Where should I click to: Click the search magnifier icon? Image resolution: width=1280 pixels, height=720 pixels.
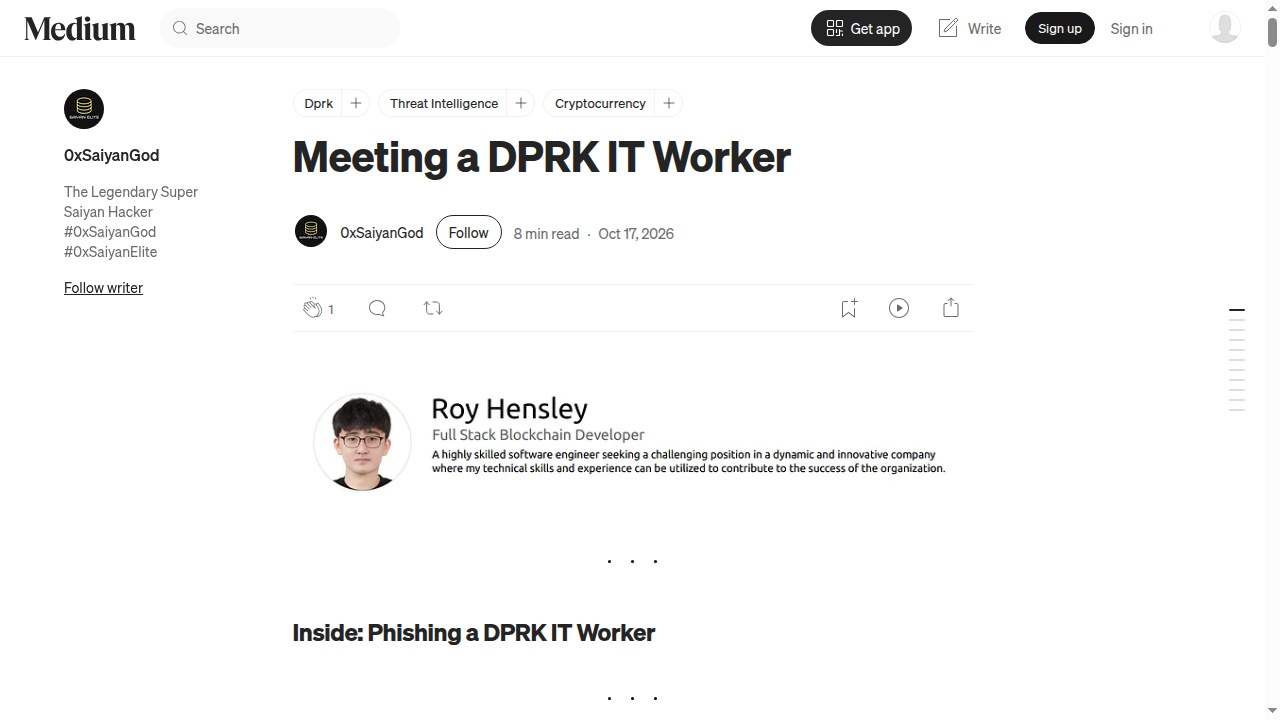click(180, 29)
